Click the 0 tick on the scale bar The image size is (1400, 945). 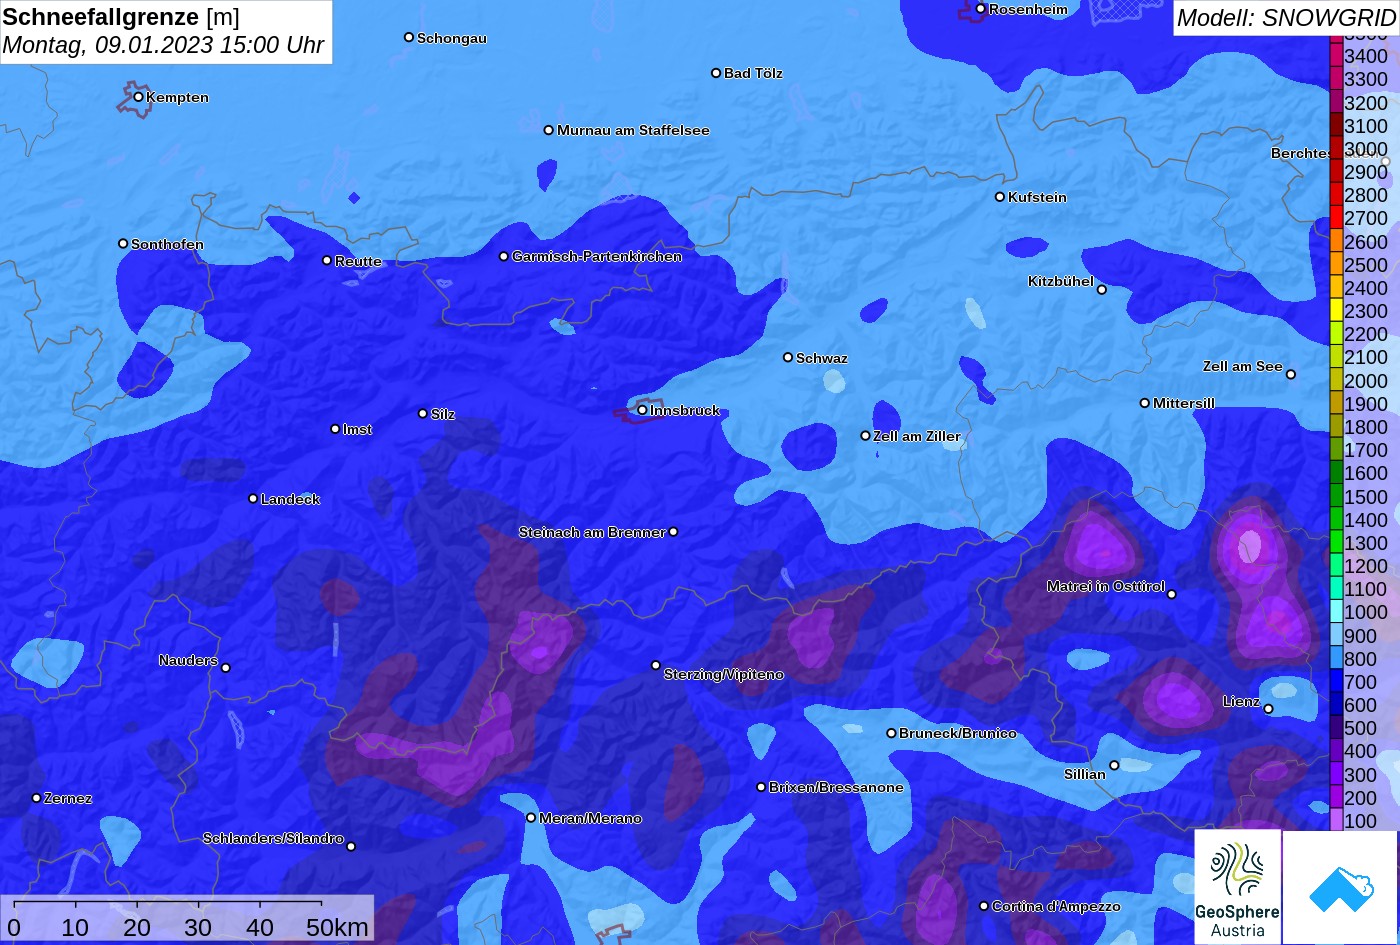[x=13, y=927]
